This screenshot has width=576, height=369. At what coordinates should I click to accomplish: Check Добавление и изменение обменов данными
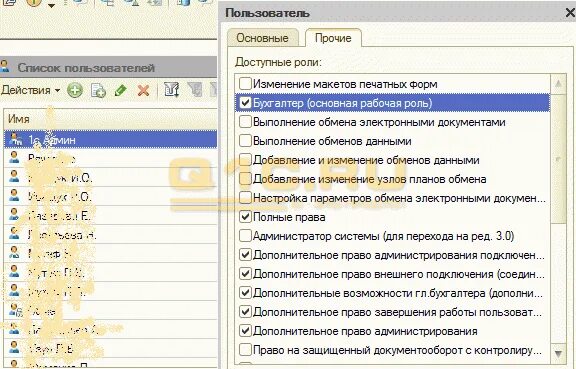245,160
